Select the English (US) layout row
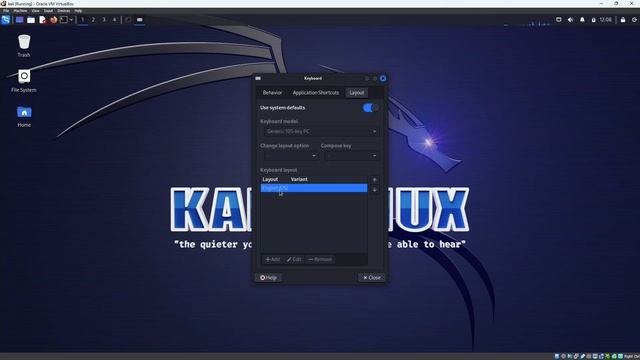The width and height of the screenshot is (640, 360). click(x=313, y=188)
